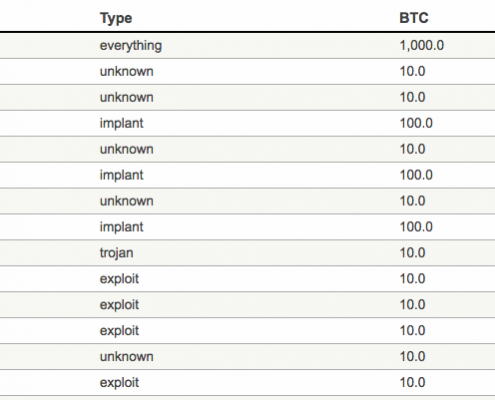Select the unknown cell directly below everything
495x400 pixels.
pos(127,71)
